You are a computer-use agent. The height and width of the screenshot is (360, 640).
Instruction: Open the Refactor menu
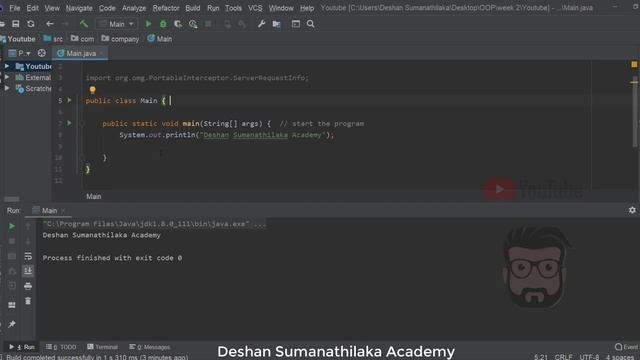(x=166, y=8)
